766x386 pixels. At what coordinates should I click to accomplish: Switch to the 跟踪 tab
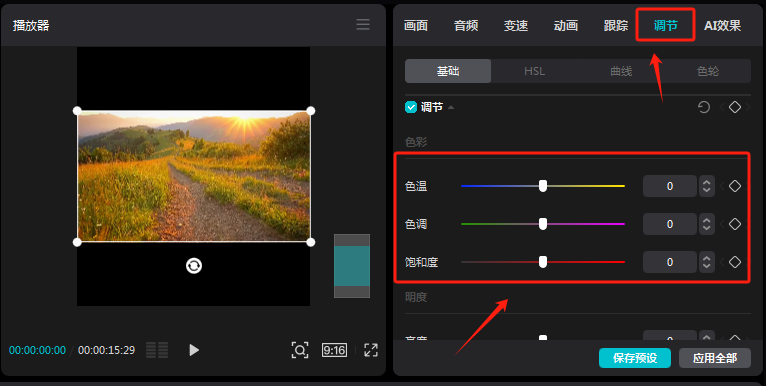coord(616,25)
